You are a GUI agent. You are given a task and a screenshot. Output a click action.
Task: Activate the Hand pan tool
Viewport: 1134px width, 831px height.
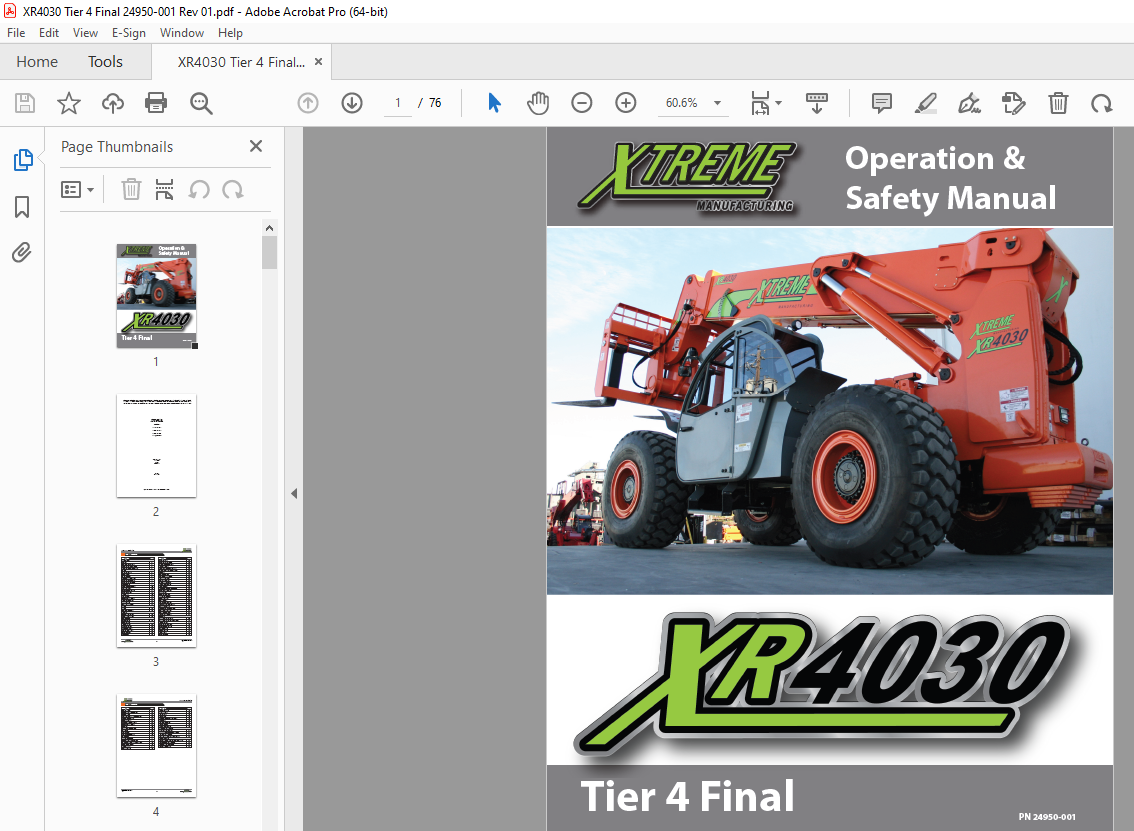[x=538, y=103]
